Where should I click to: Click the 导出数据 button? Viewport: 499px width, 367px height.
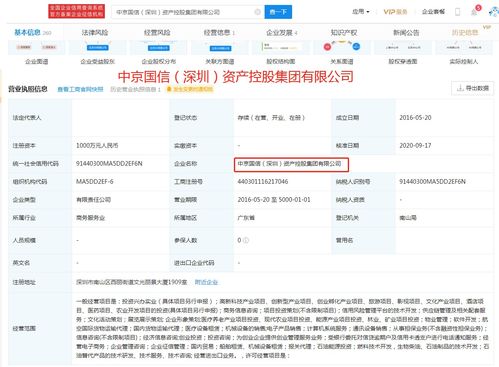tap(472, 88)
